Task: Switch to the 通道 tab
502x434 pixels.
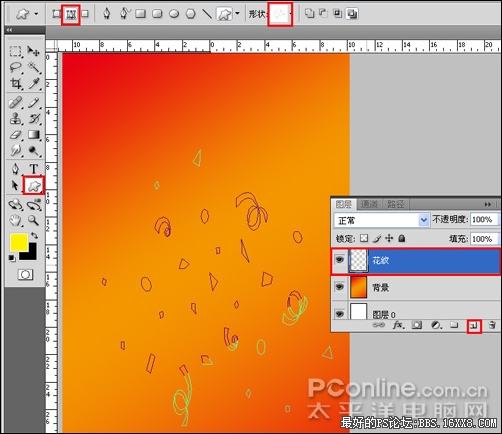Action: click(369, 204)
